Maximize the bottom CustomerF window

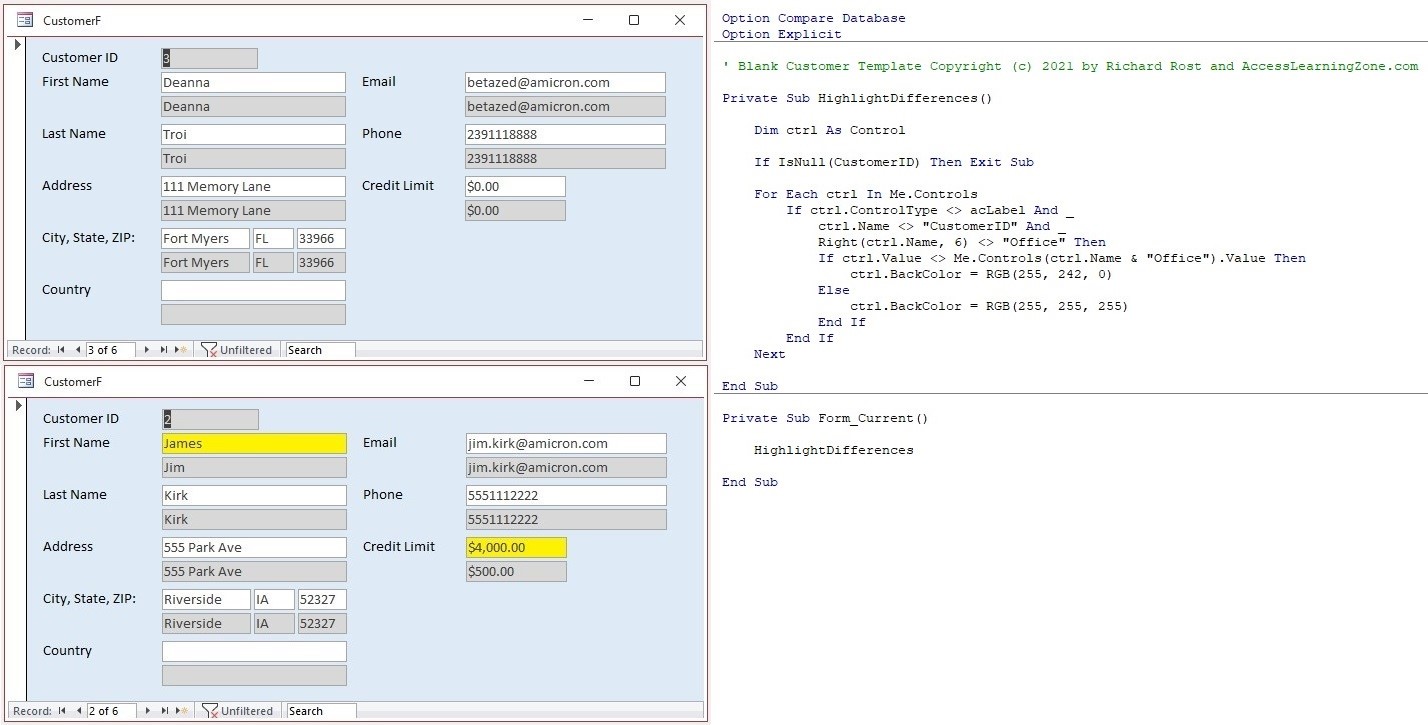634,381
